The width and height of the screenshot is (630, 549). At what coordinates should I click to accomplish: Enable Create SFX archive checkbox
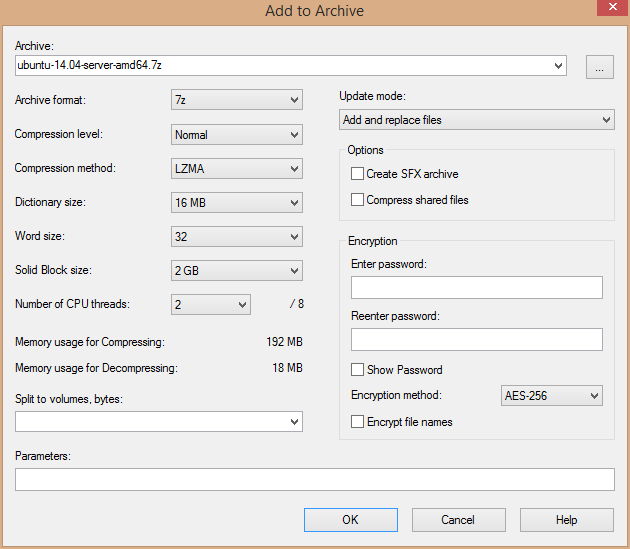pyautogui.click(x=357, y=174)
